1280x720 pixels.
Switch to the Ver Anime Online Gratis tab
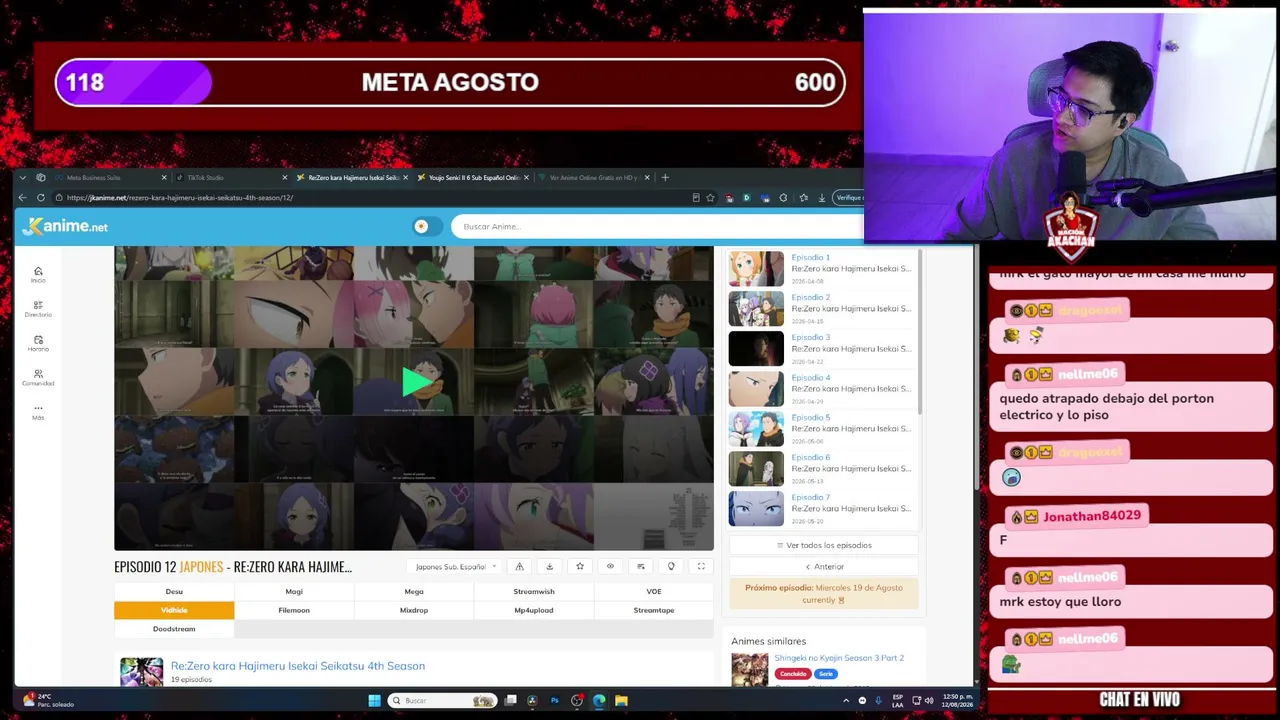coord(593,178)
